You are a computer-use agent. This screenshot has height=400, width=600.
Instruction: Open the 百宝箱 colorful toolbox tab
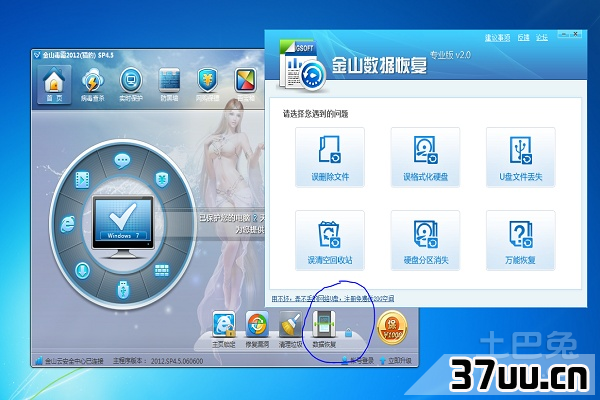[246, 85]
